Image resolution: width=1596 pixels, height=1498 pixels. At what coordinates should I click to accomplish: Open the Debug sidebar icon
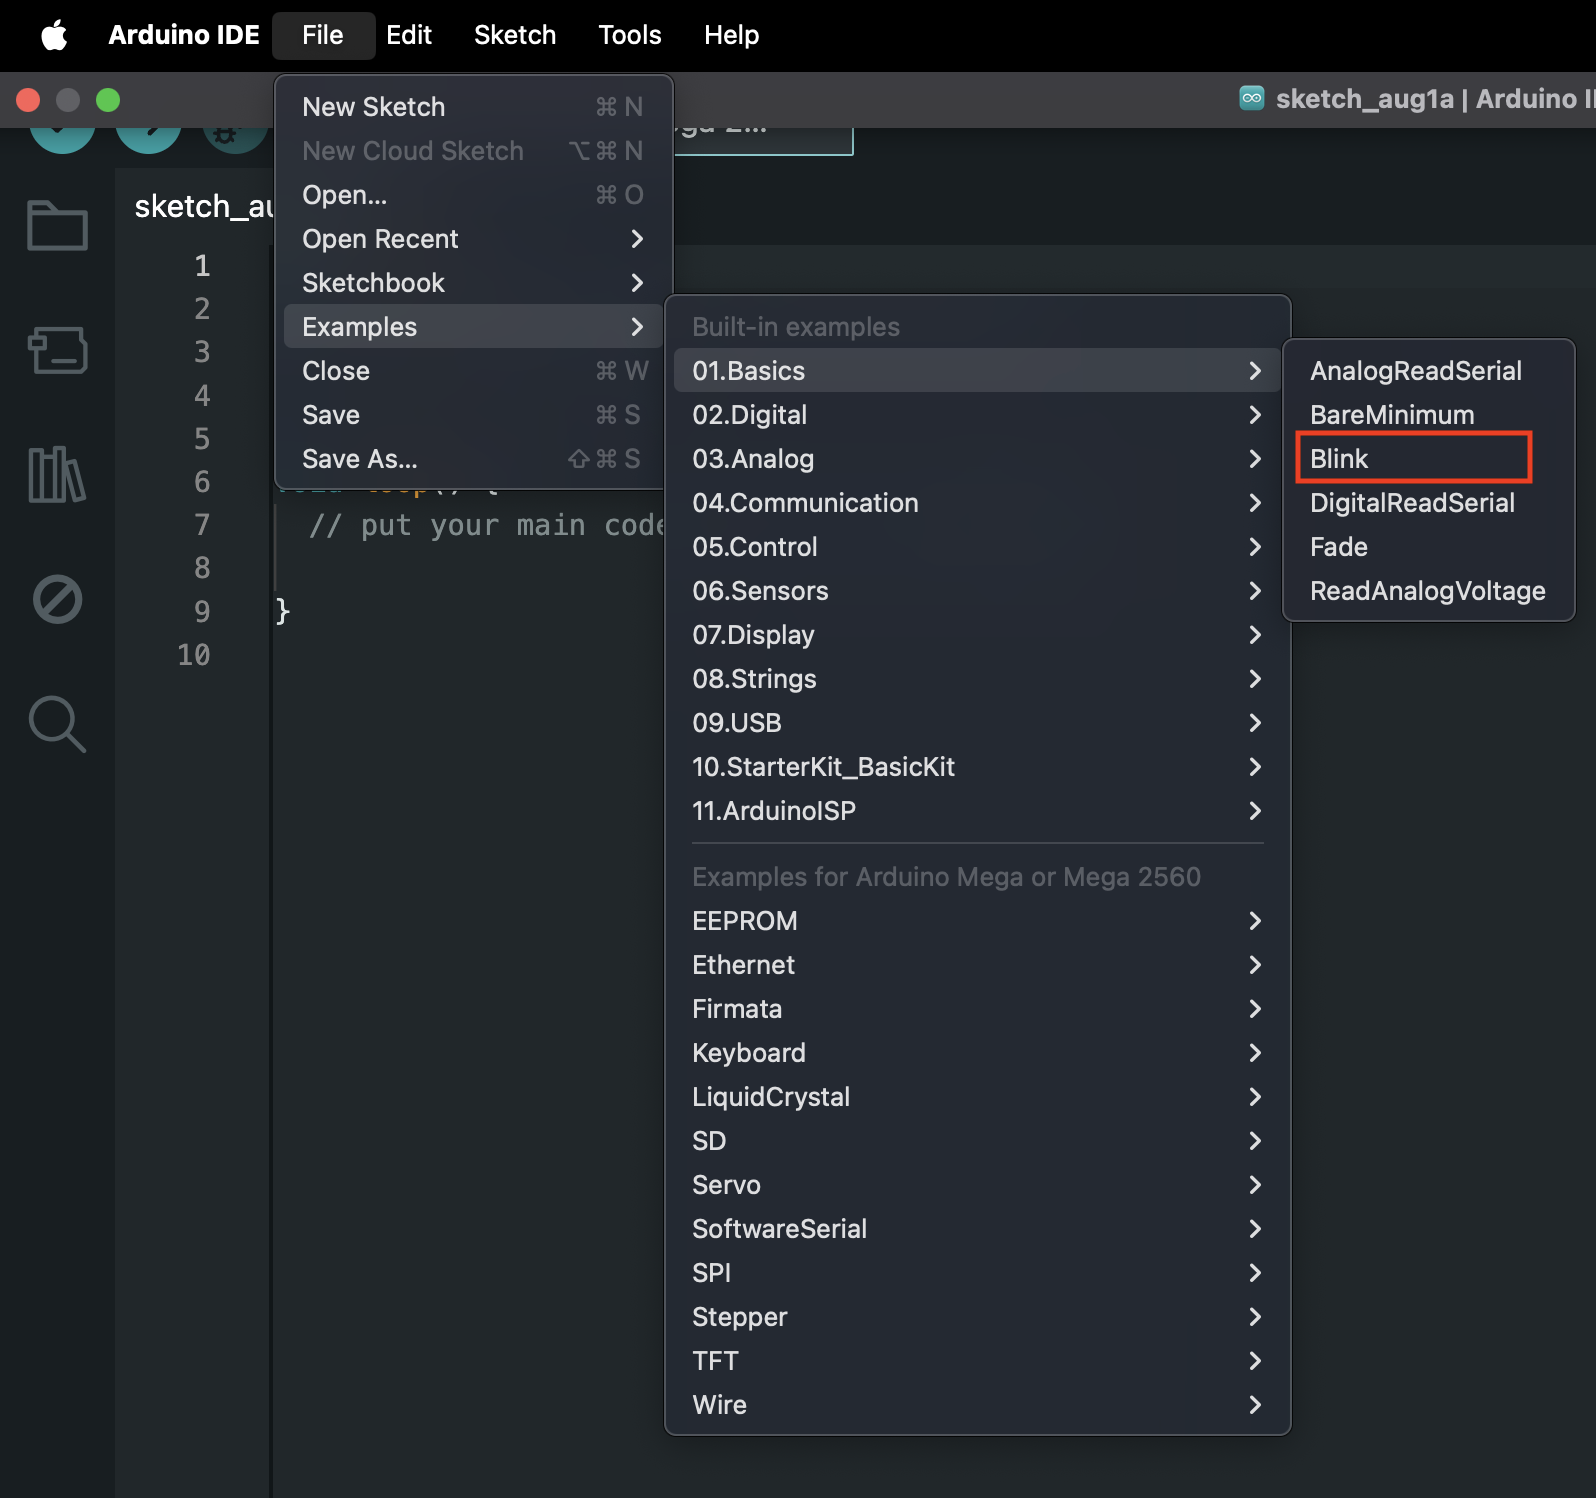click(57, 599)
